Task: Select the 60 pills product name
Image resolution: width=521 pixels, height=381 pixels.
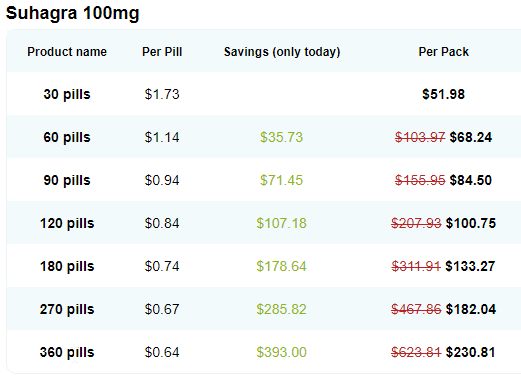Action: (67, 137)
